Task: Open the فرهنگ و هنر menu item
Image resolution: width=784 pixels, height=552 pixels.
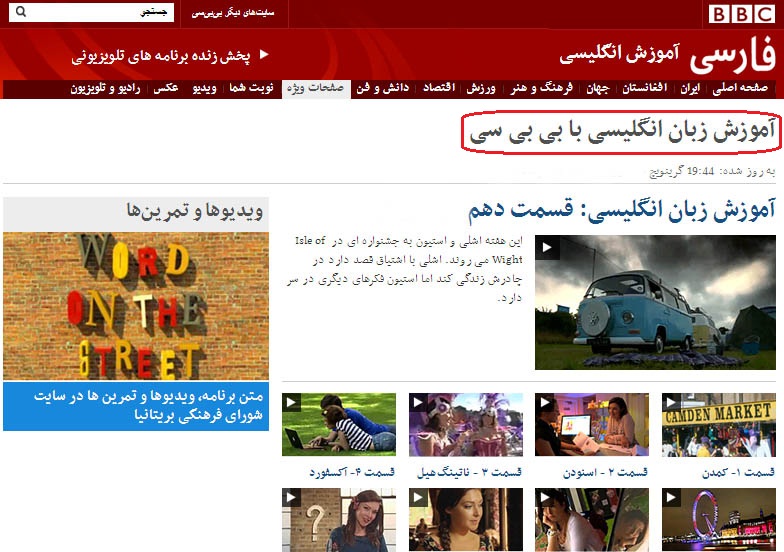Action: pyautogui.click(x=542, y=88)
